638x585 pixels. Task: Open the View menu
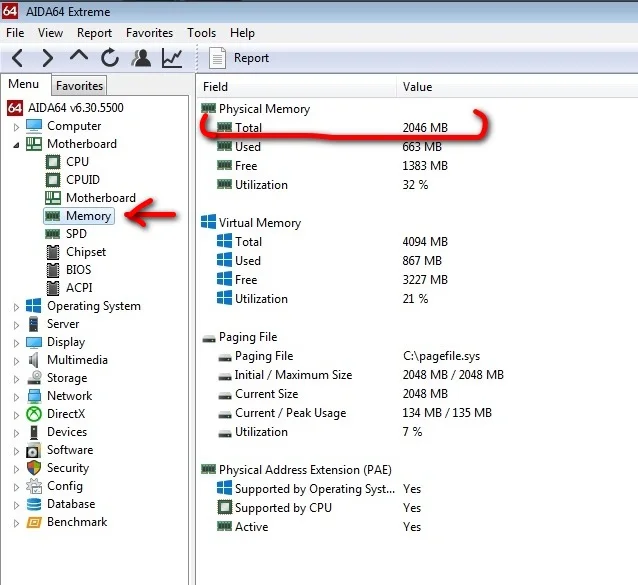50,33
